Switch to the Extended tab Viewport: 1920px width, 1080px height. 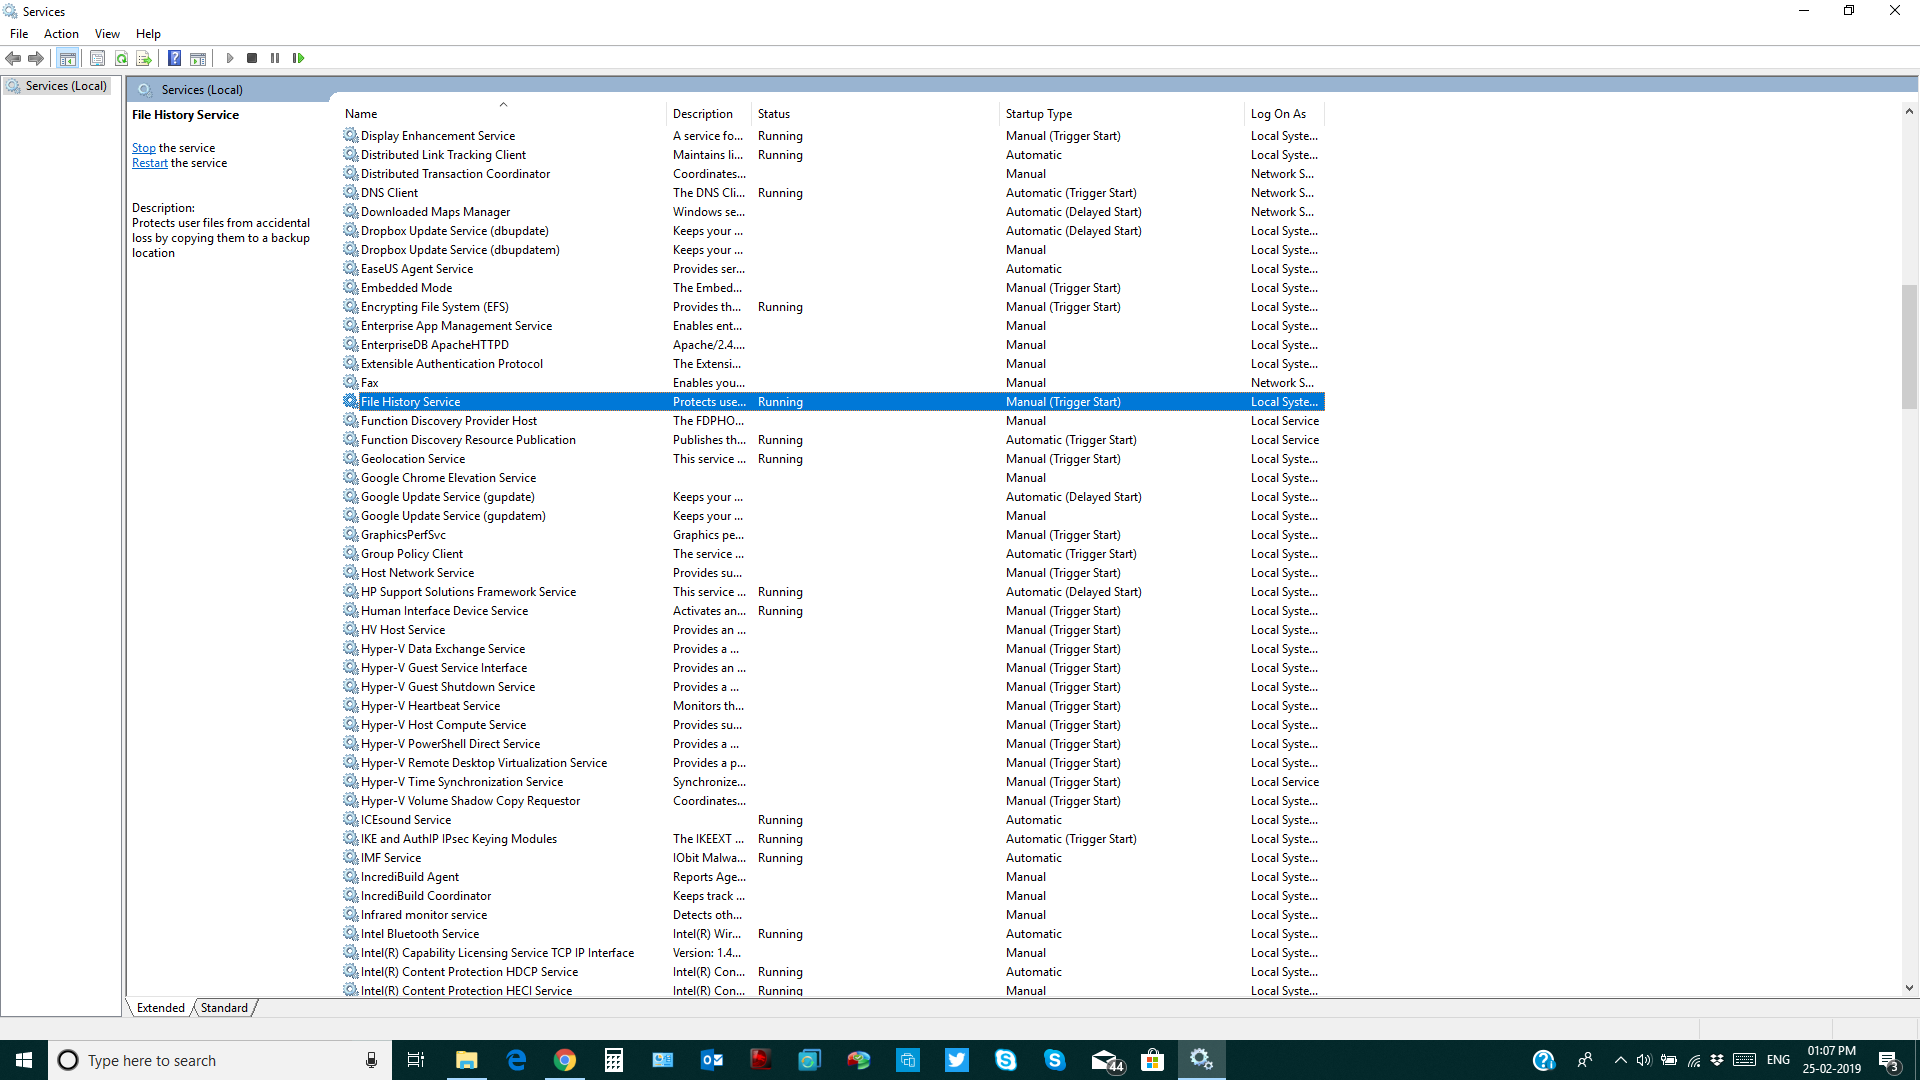161,1008
